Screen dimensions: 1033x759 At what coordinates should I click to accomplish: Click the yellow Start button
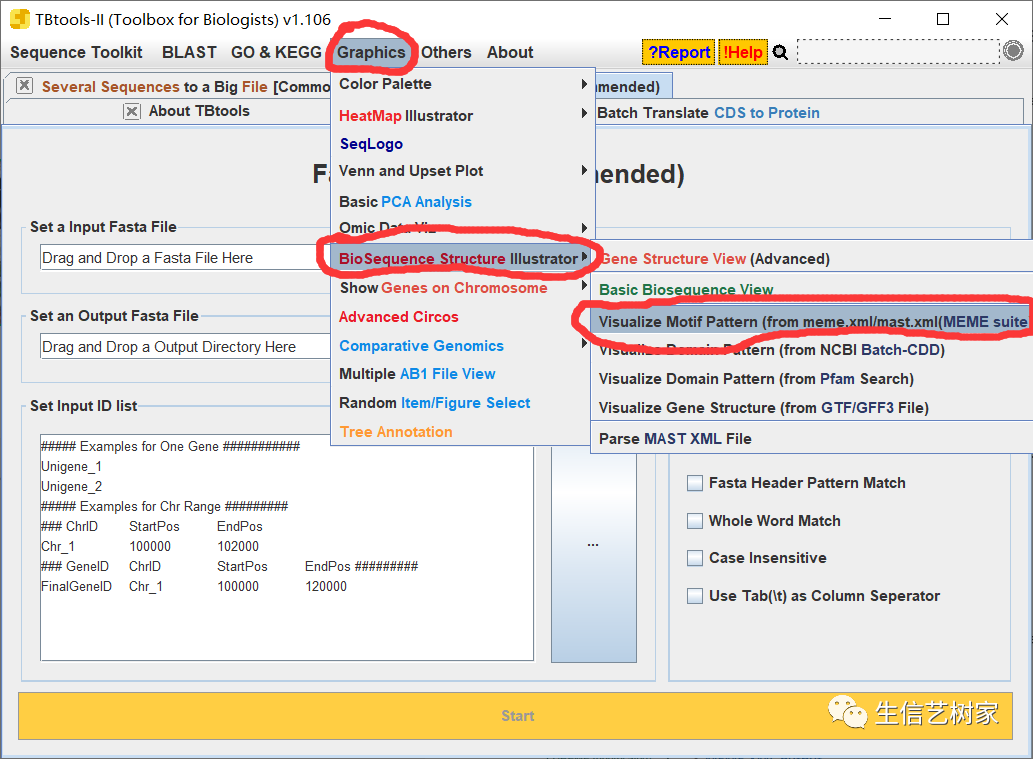515,716
